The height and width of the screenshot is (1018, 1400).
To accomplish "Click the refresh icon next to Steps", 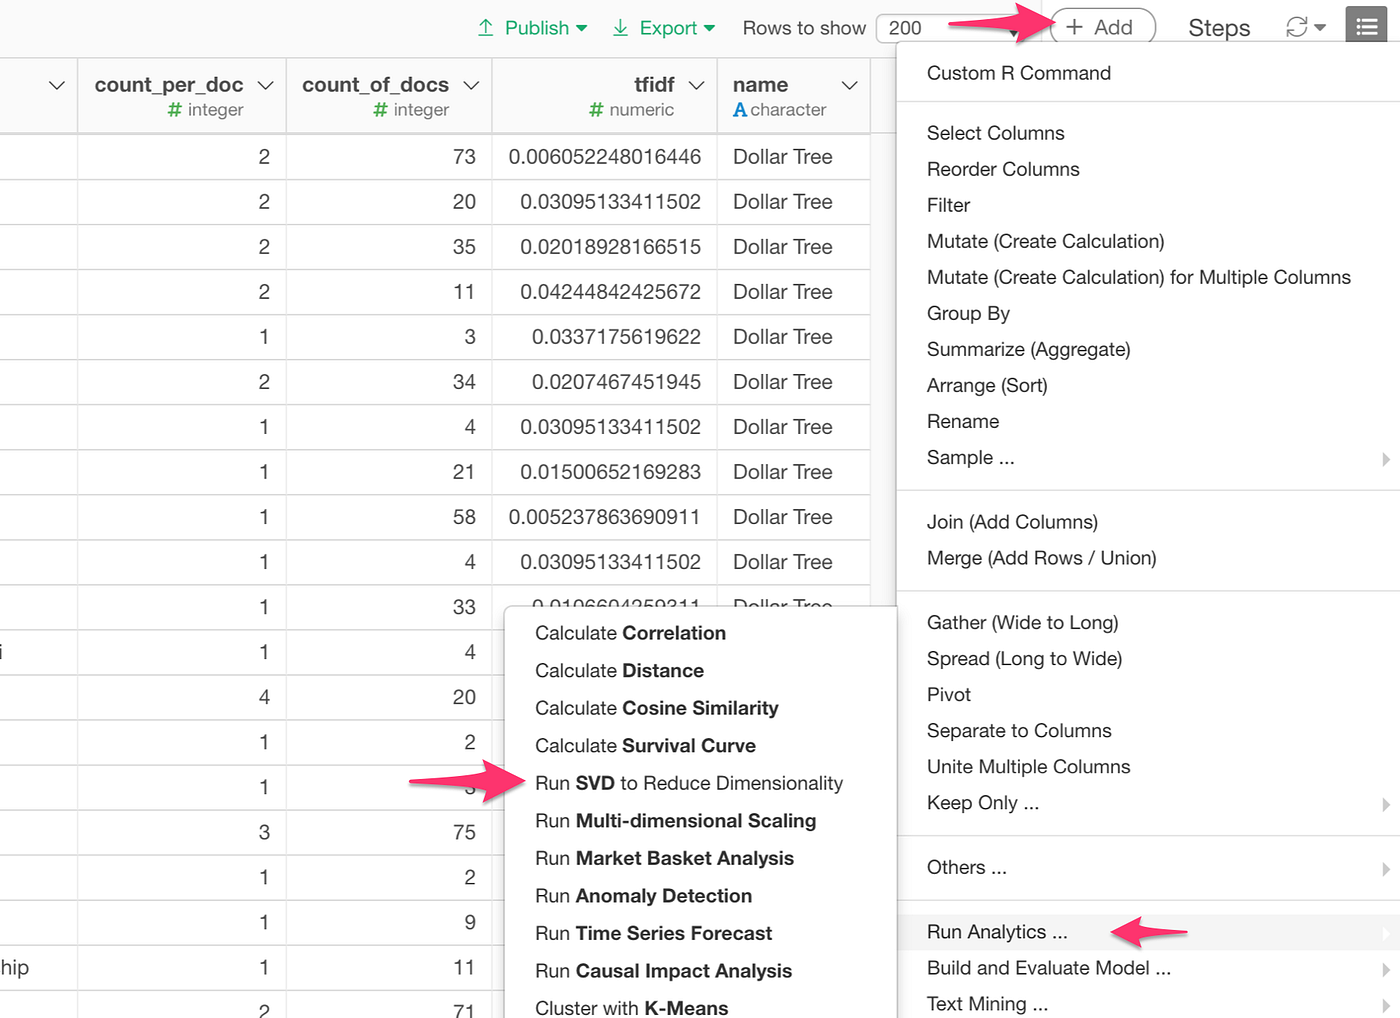I will pyautogui.click(x=1295, y=26).
